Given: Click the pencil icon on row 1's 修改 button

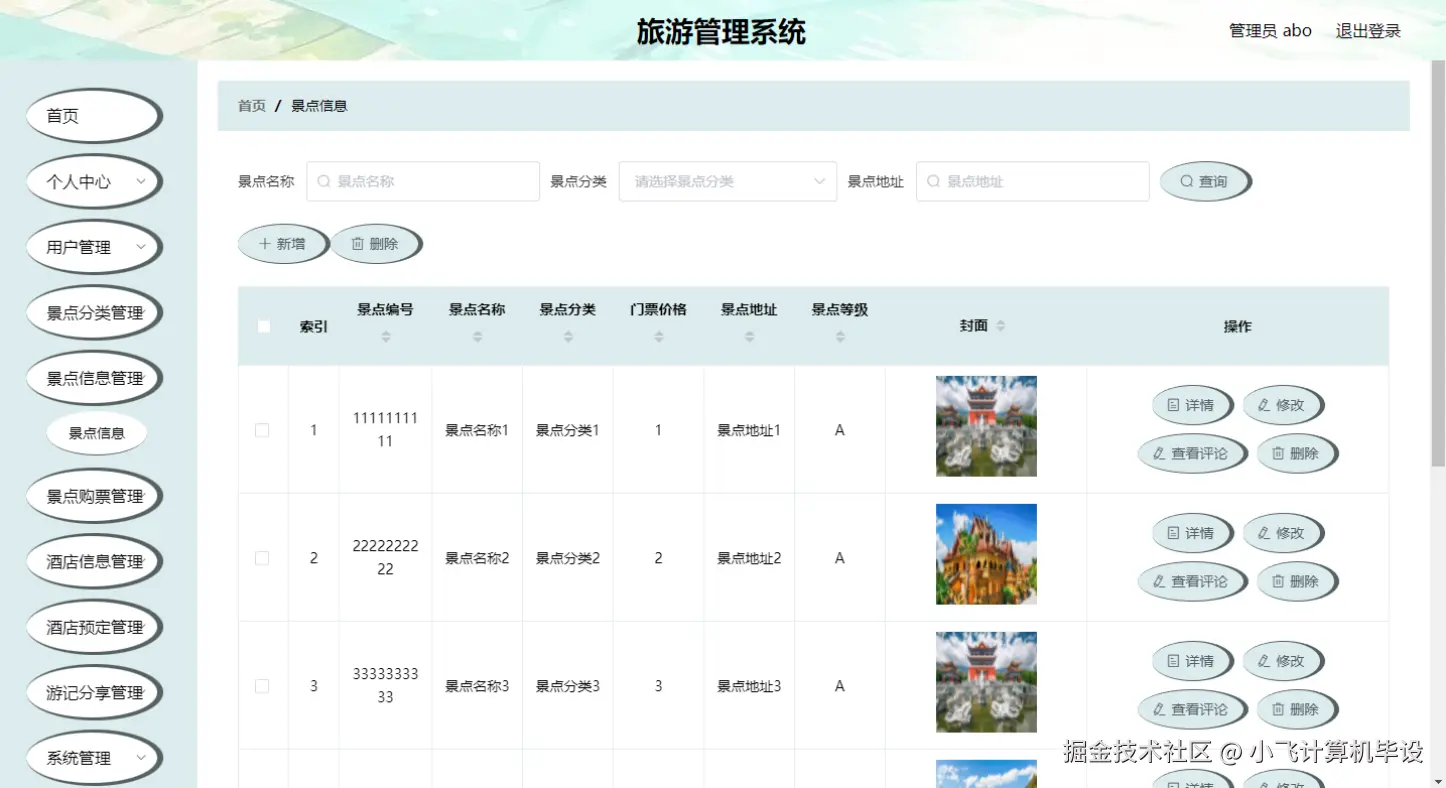Looking at the screenshot, I should [1266, 404].
